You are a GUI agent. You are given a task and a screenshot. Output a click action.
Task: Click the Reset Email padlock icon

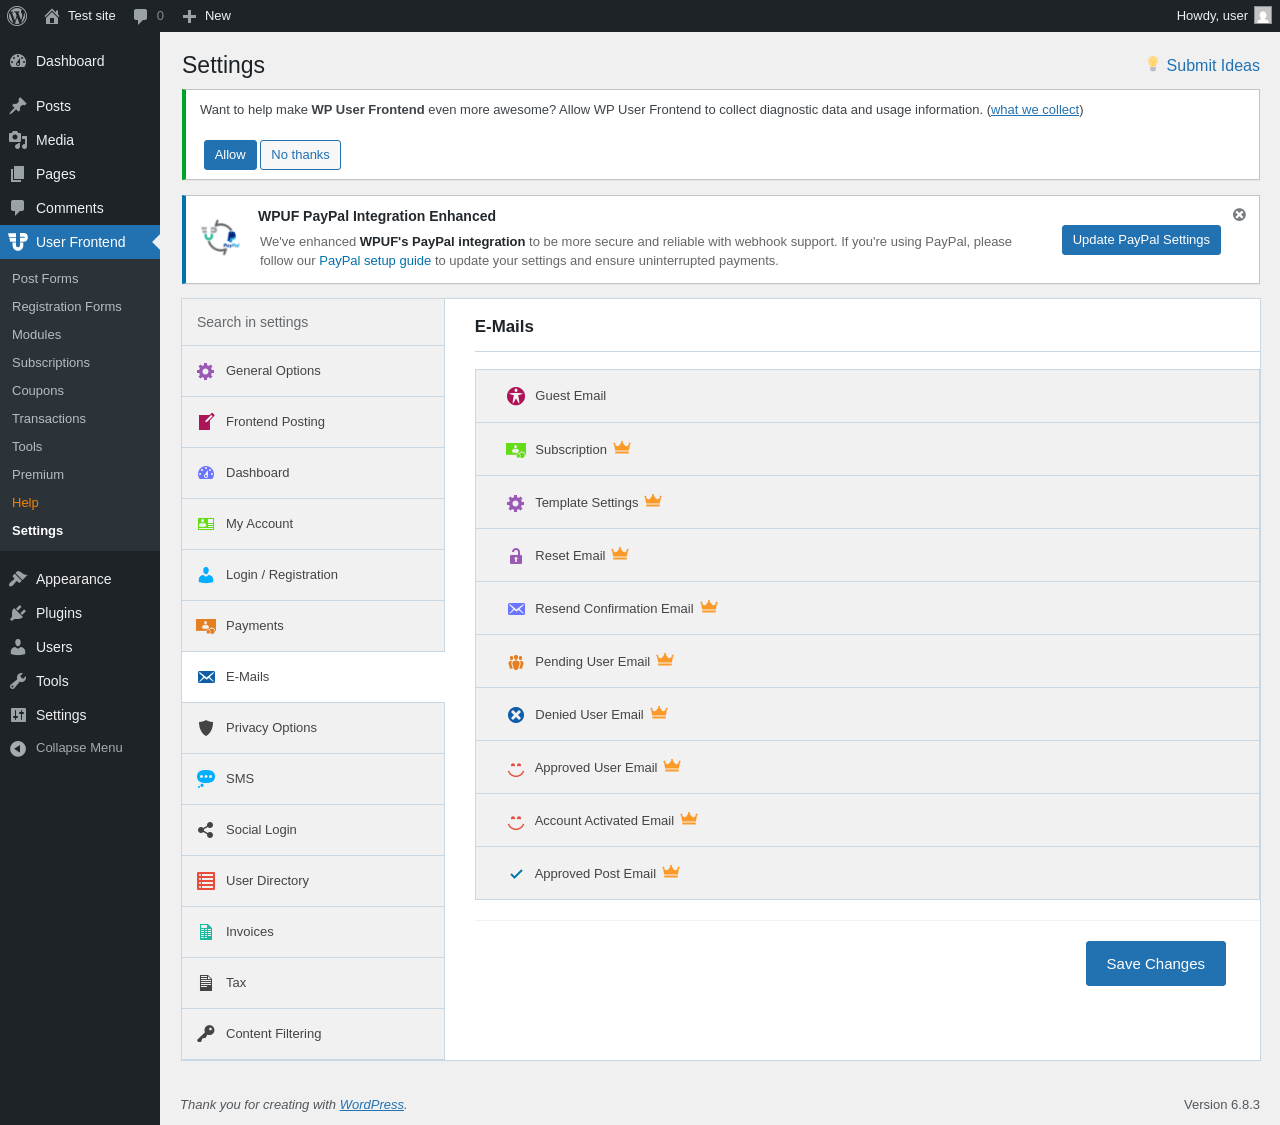[x=516, y=556]
